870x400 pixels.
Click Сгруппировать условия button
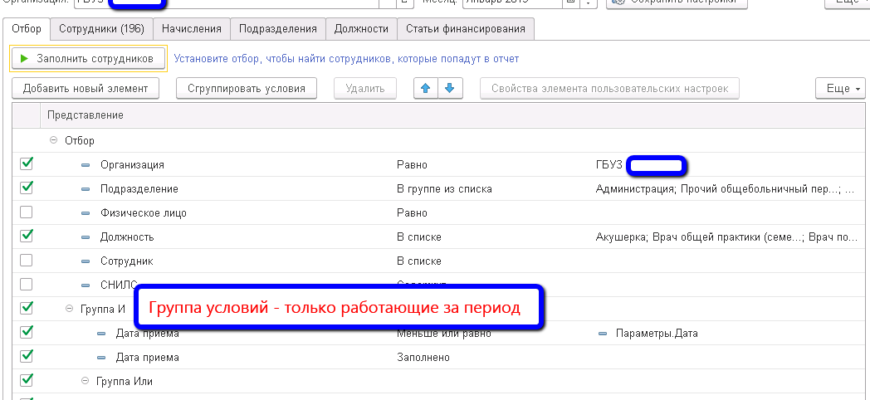pos(246,88)
